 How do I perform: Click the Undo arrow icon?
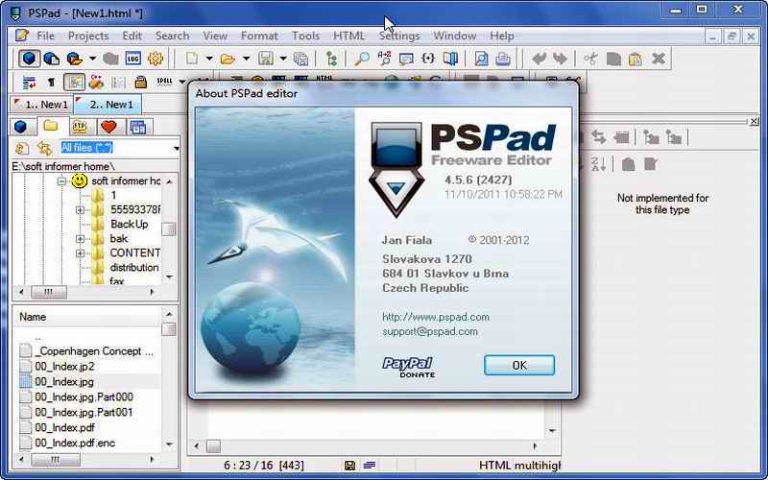click(539, 59)
